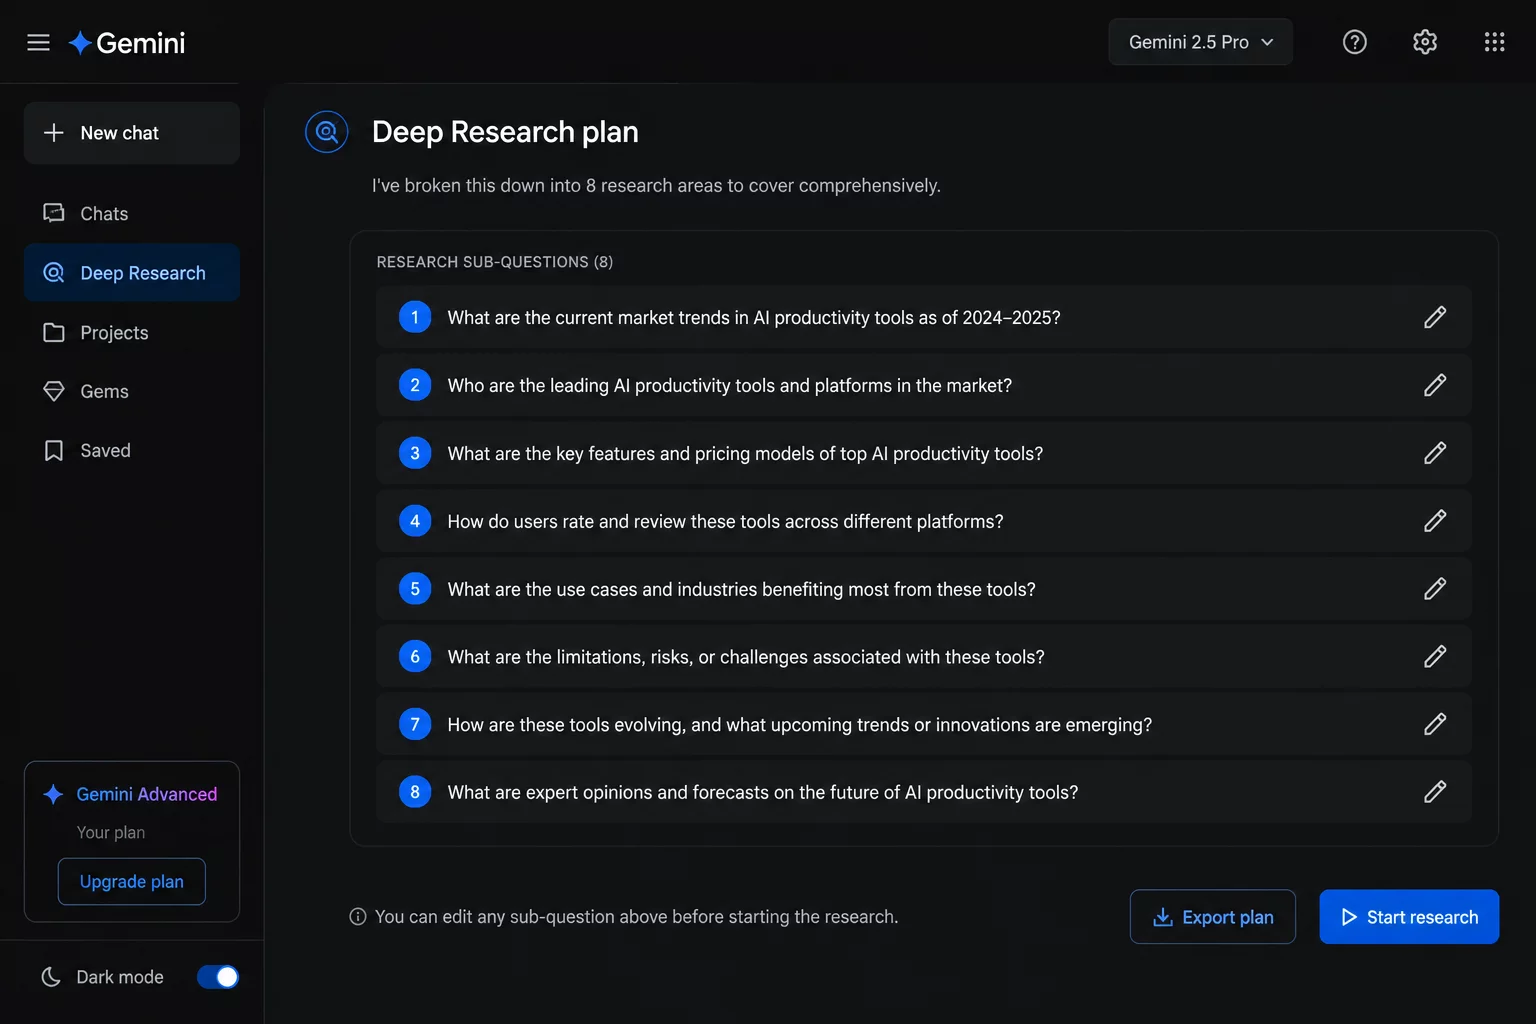
Task: Go to Gems in the sidebar
Action: pos(132,391)
